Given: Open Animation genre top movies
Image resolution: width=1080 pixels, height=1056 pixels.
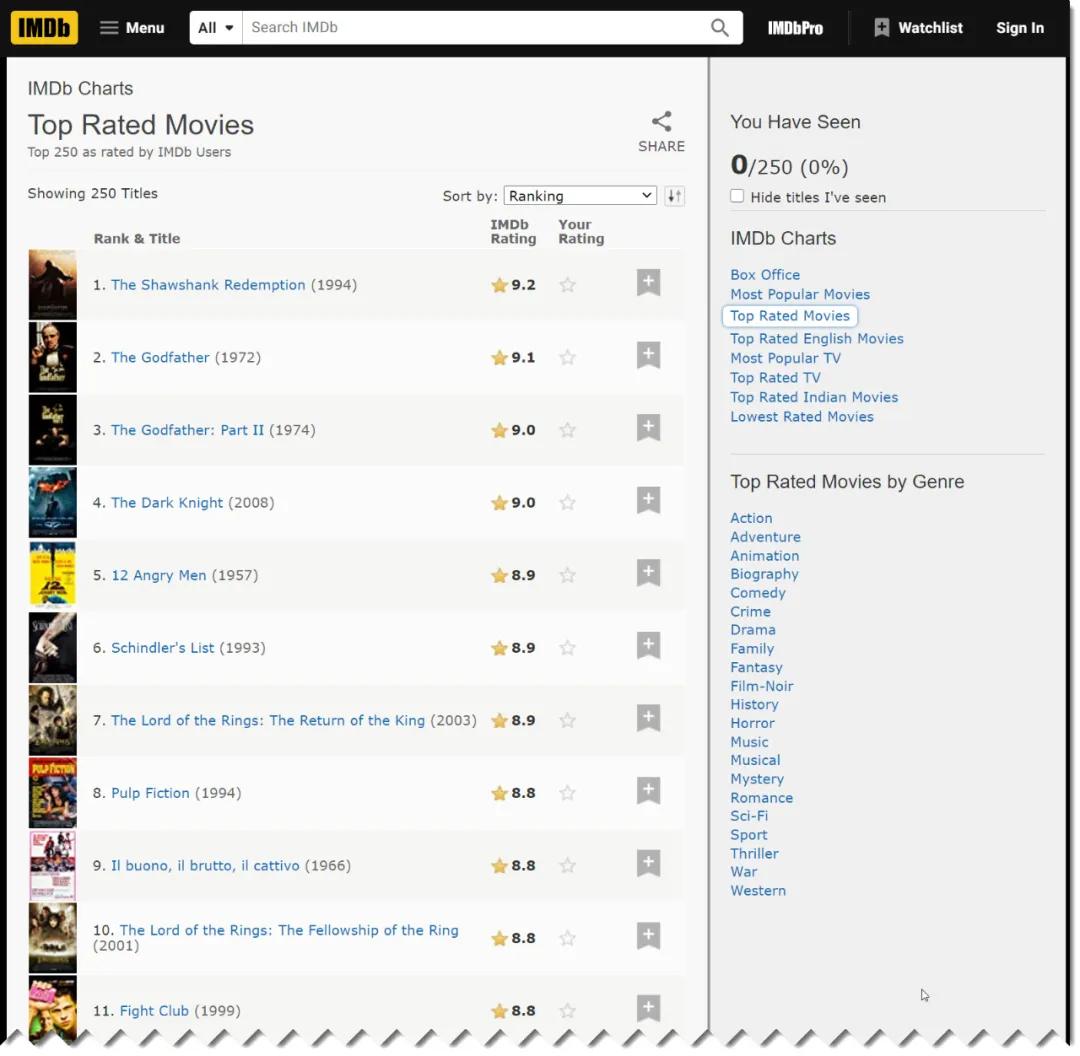Looking at the screenshot, I should click(x=765, y=556).
